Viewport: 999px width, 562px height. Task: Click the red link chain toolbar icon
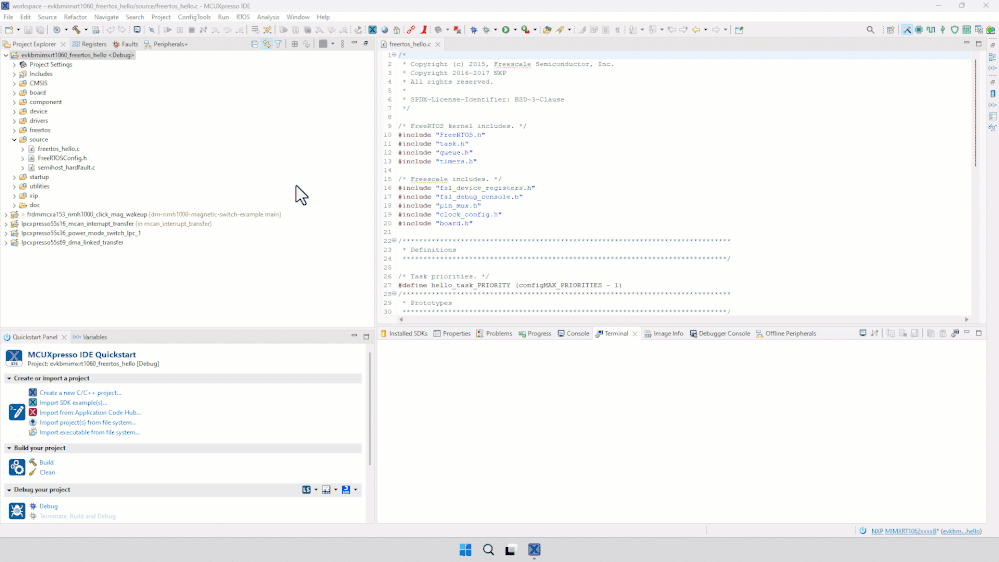411,30
